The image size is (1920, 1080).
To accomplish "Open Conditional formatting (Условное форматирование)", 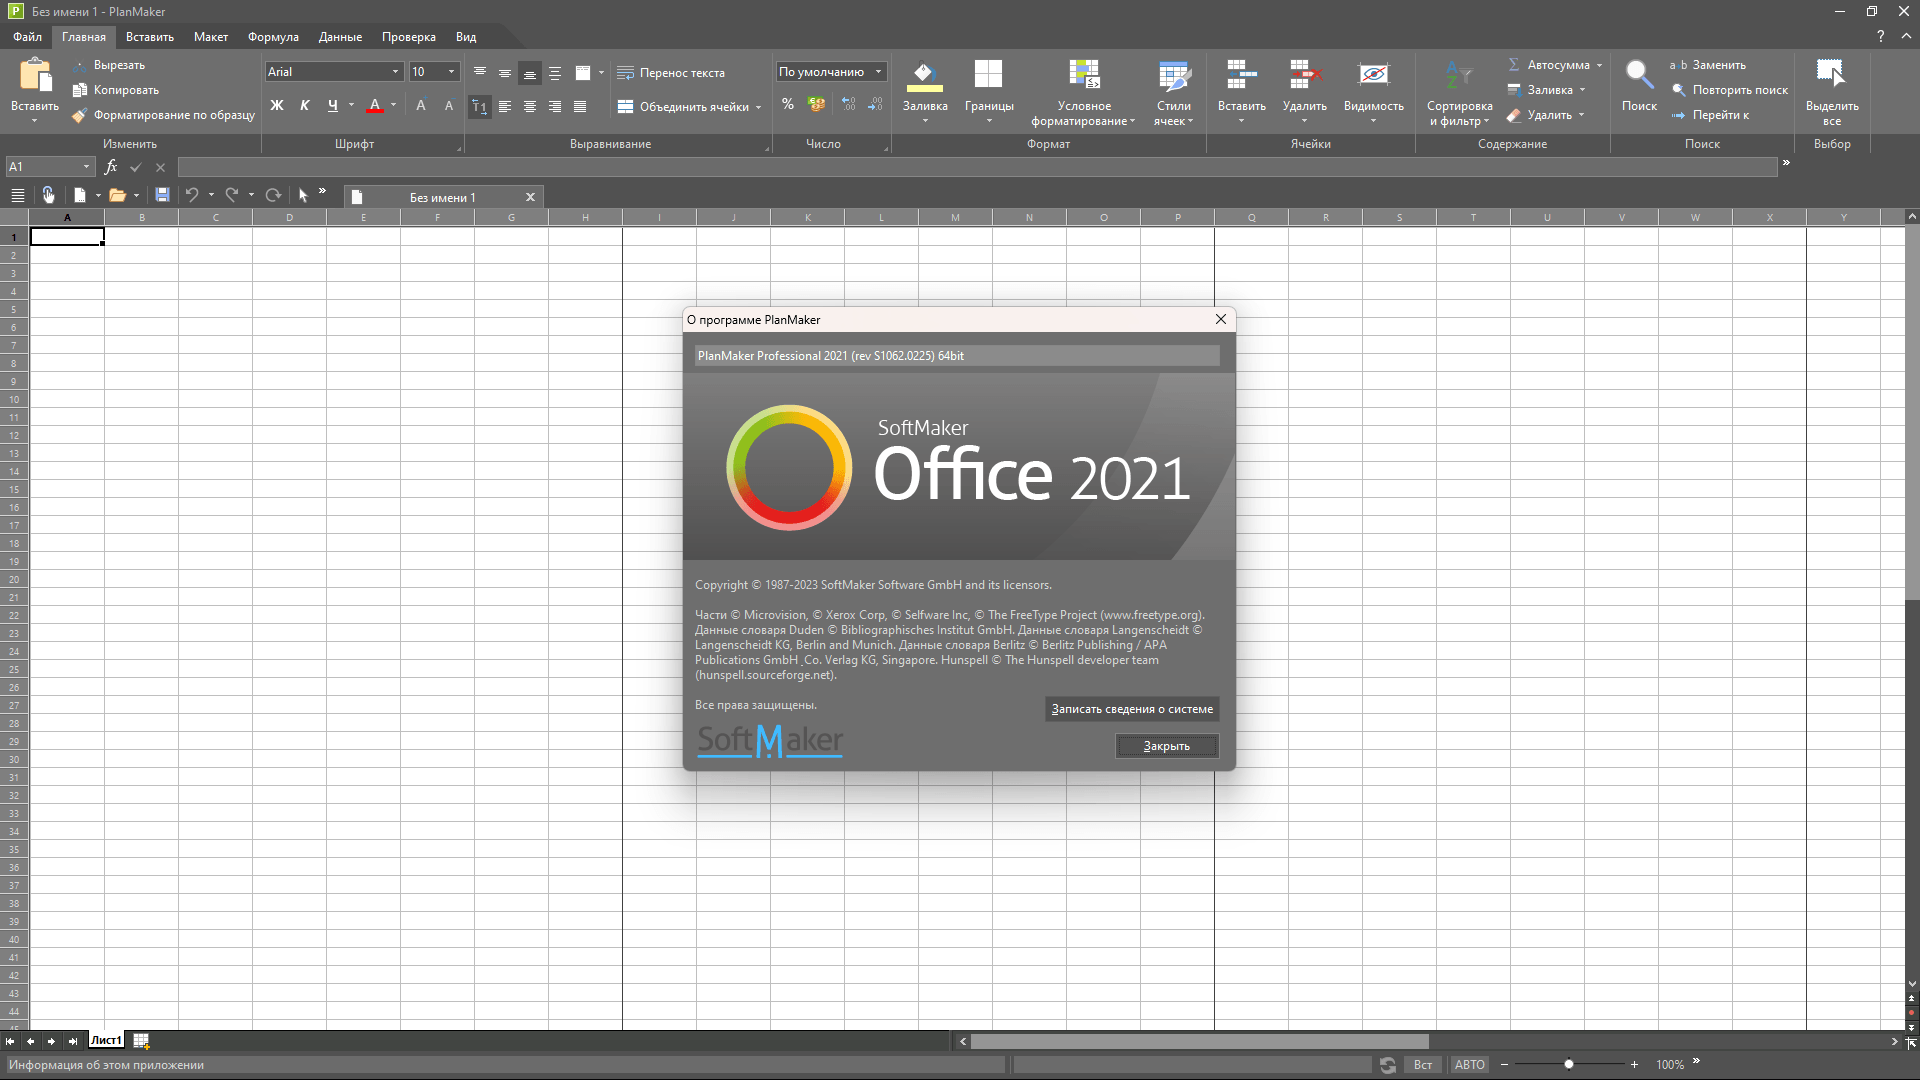I will tap(1084, 92).
